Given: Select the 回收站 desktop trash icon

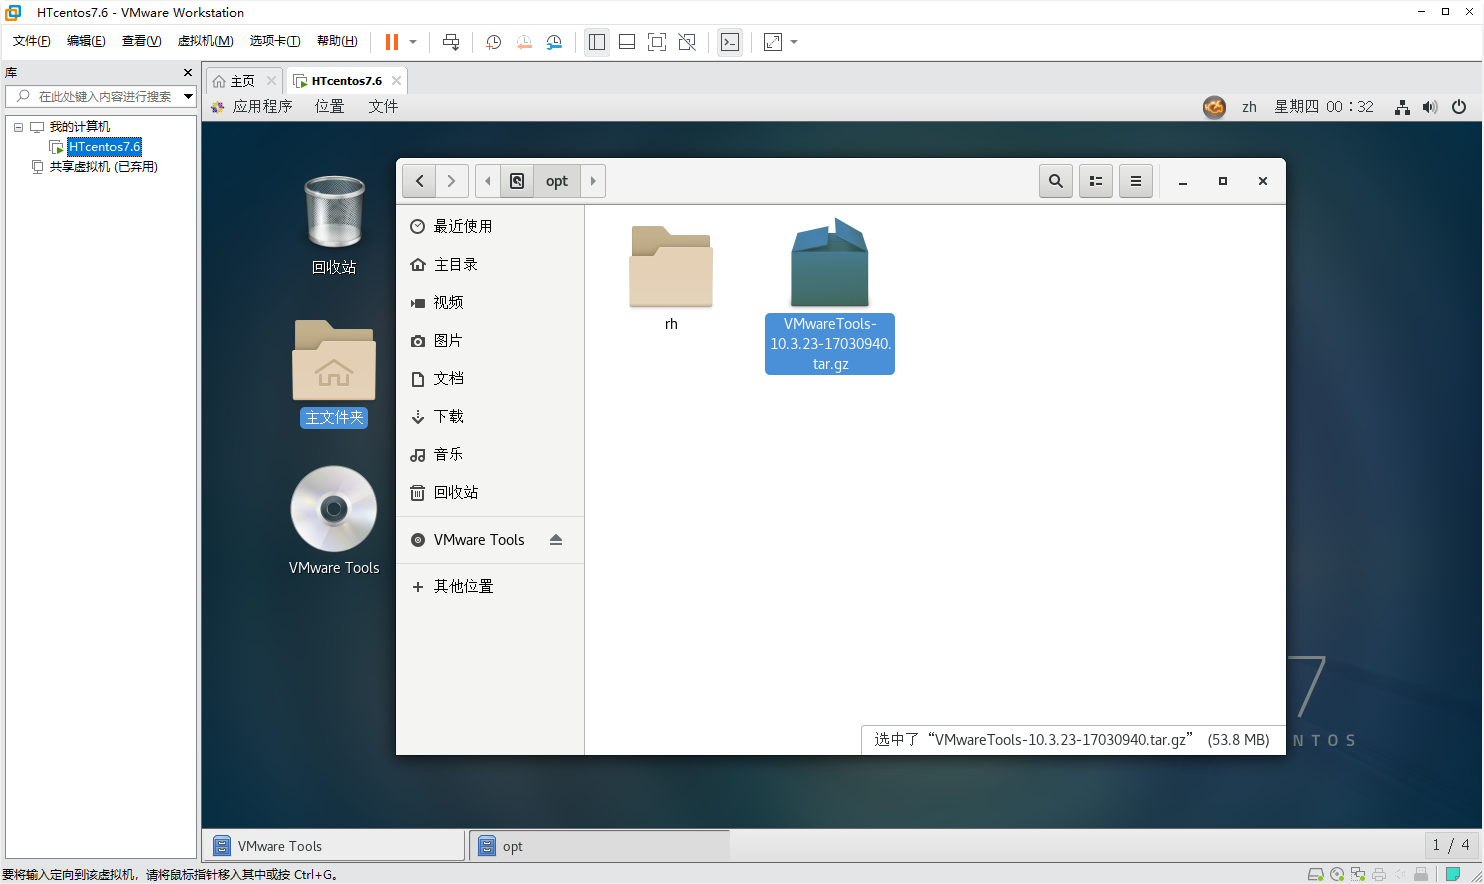Looking at the screenshot, I should 334,225.
